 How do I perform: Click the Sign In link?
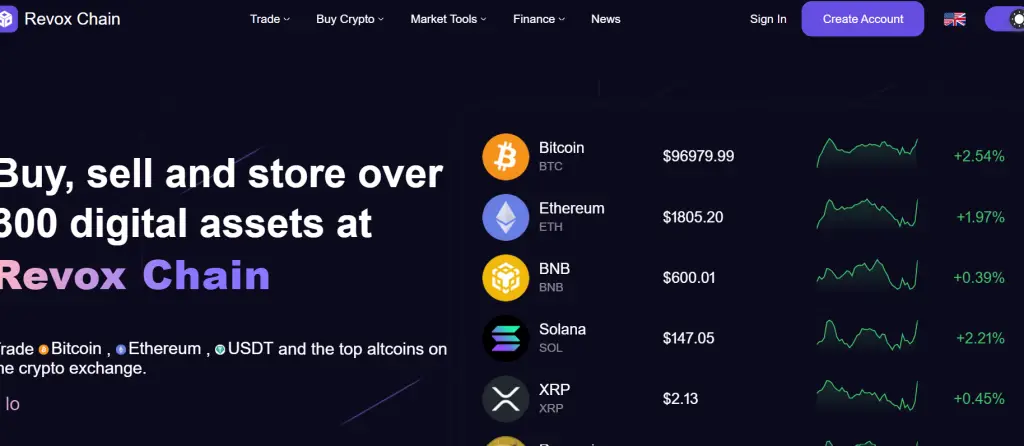pyautogui.click(x=768, y=19)
